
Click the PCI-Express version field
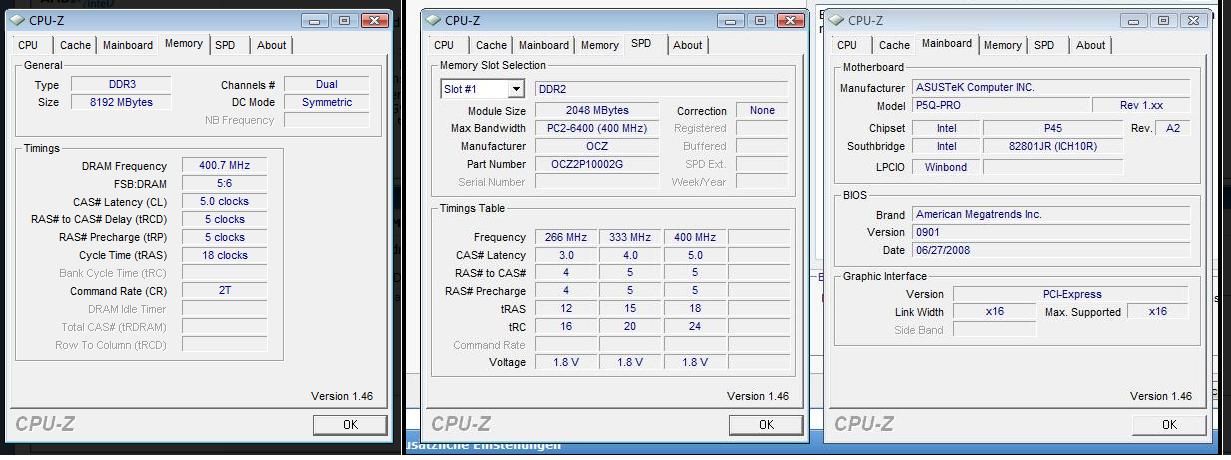(x=1071, y=294)
